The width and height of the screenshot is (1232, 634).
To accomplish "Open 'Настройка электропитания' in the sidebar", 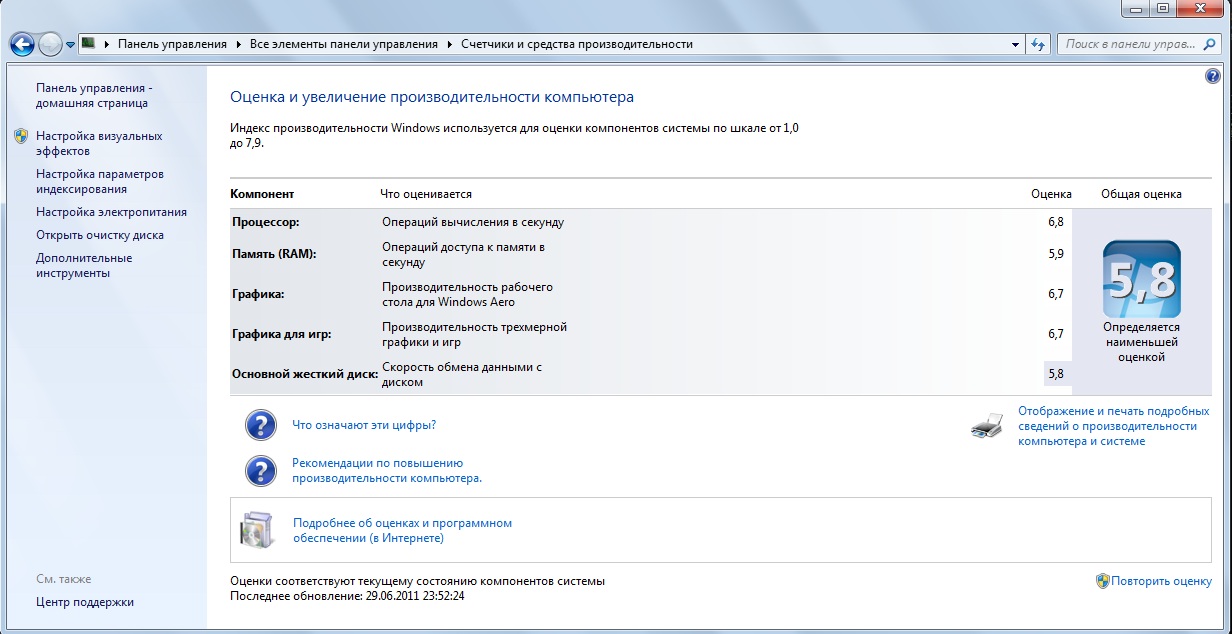I will [111, 212].
